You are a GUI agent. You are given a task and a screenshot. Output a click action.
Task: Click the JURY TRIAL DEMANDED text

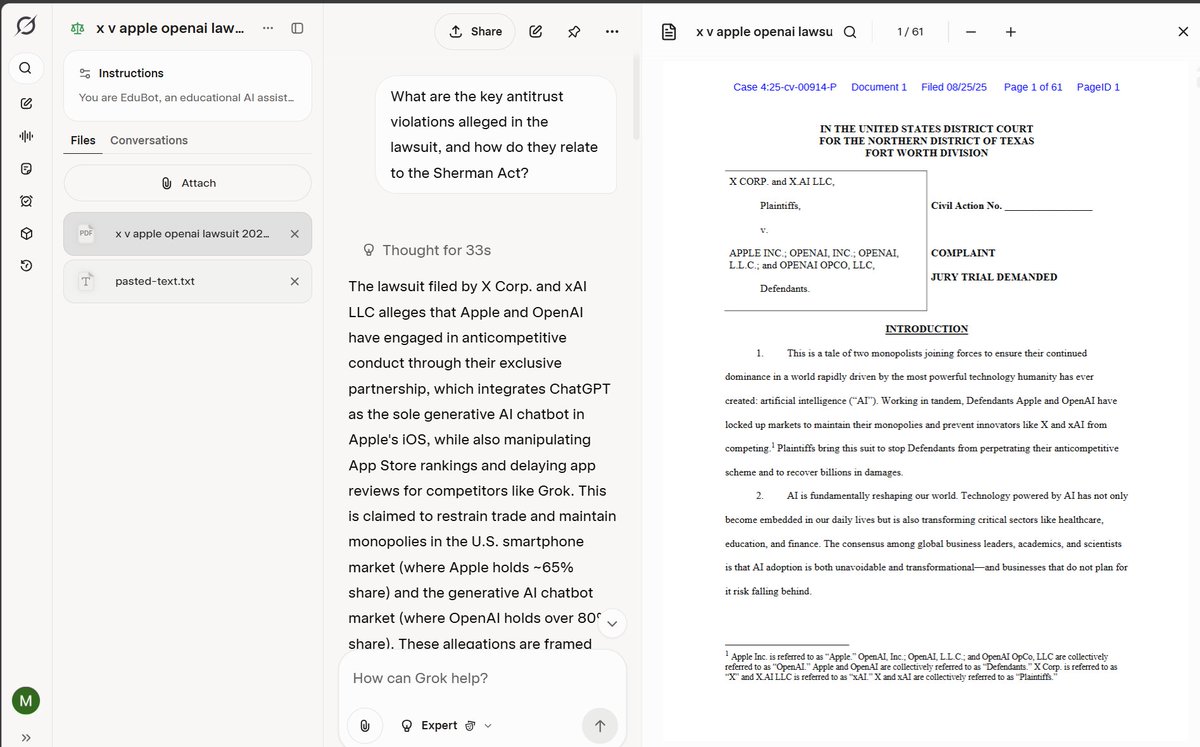(x=994, y=277)
